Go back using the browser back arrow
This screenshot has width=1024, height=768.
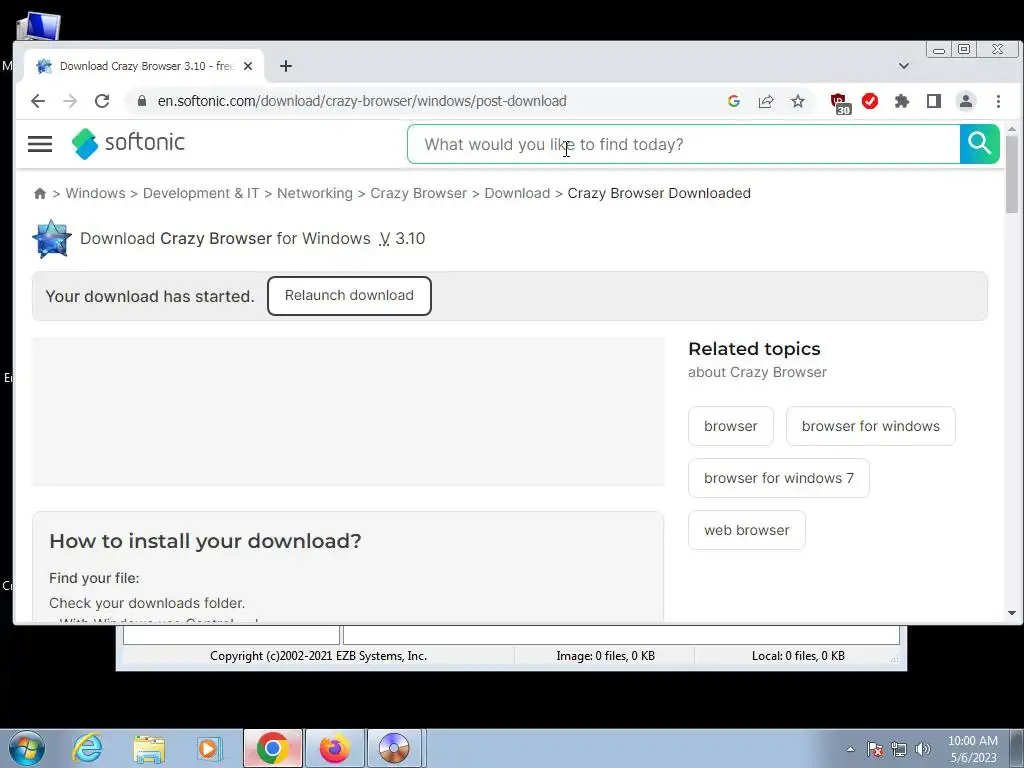tap(38, 101)
